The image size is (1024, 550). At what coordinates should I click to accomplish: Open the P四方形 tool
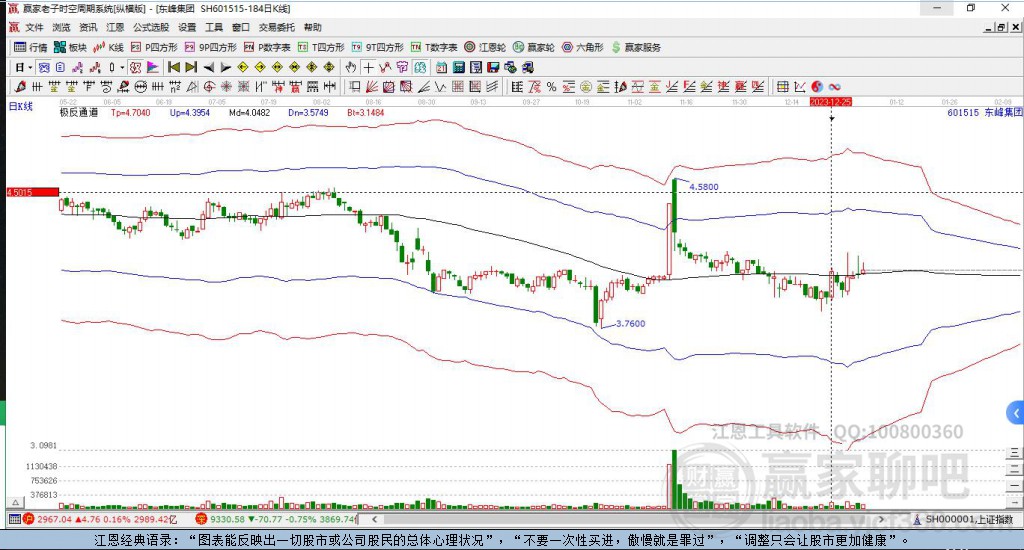154,47
